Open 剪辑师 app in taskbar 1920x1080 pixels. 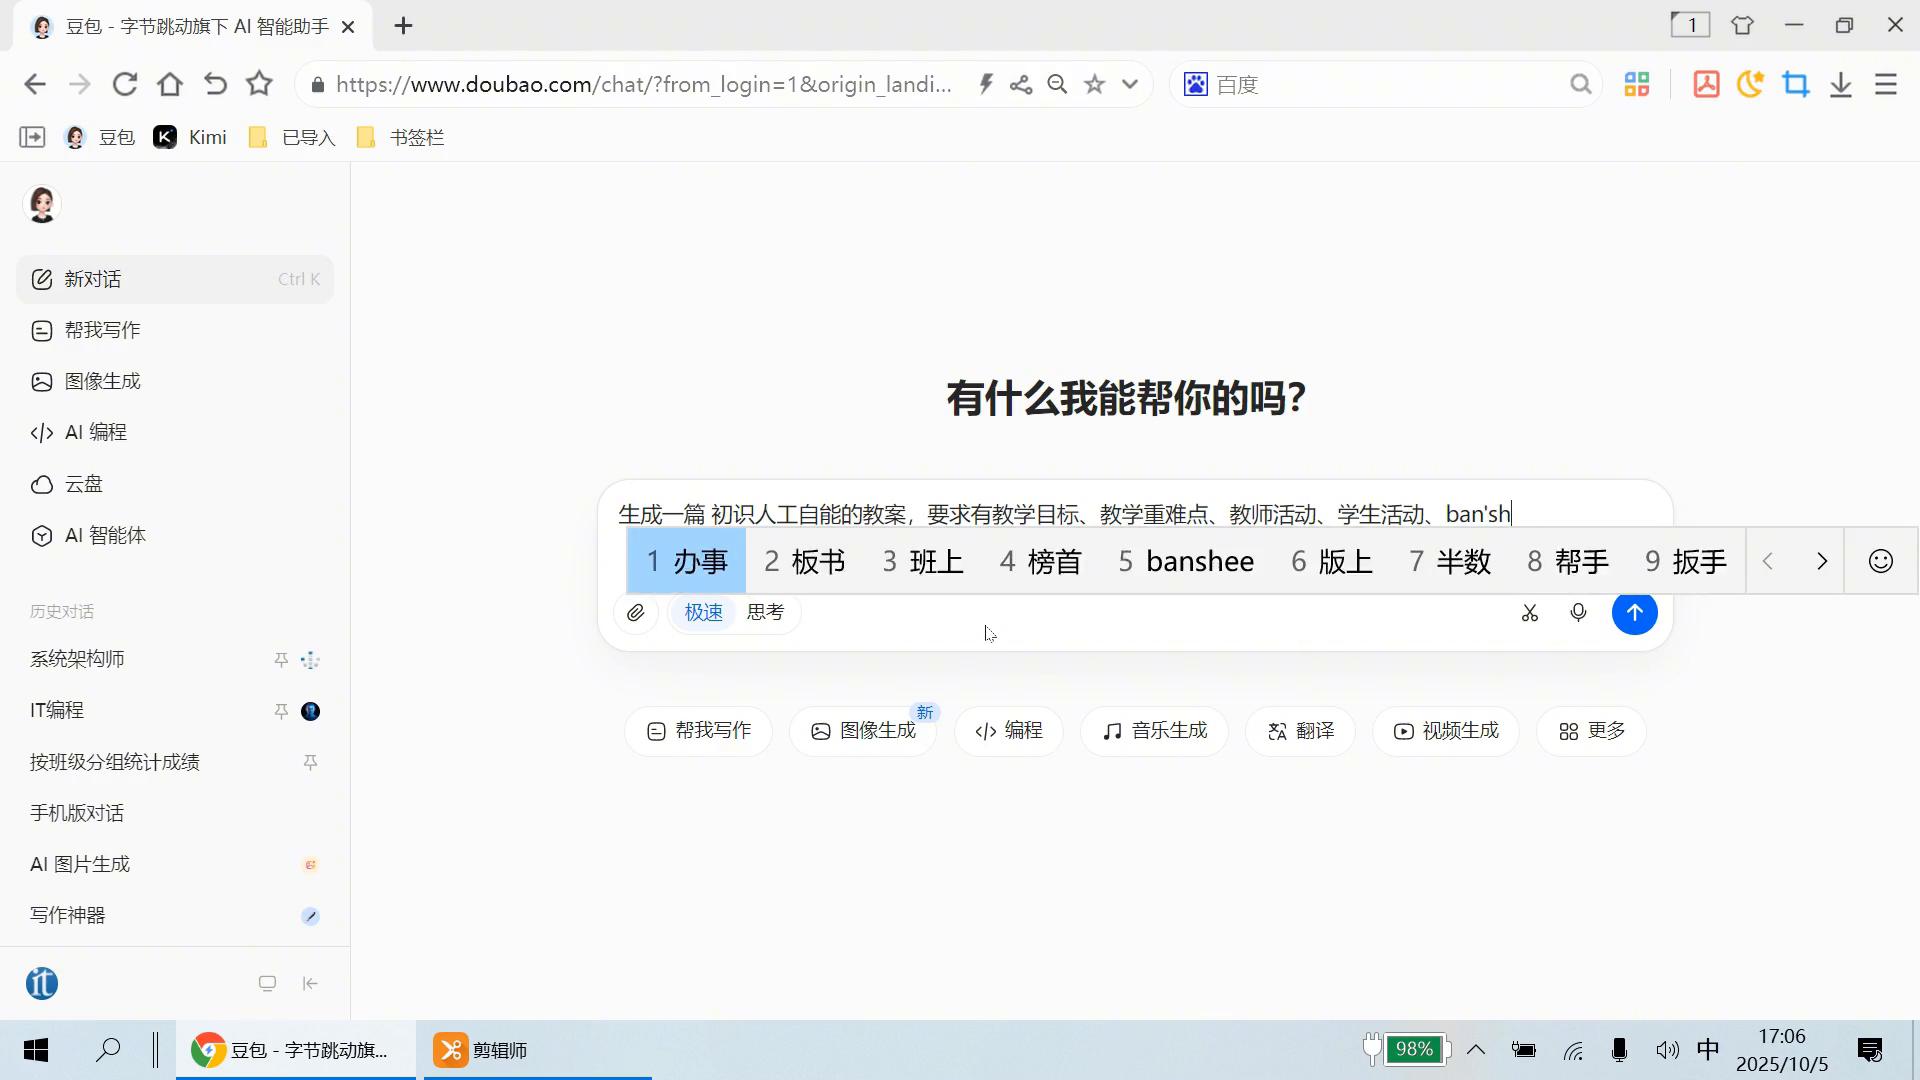482,1050
